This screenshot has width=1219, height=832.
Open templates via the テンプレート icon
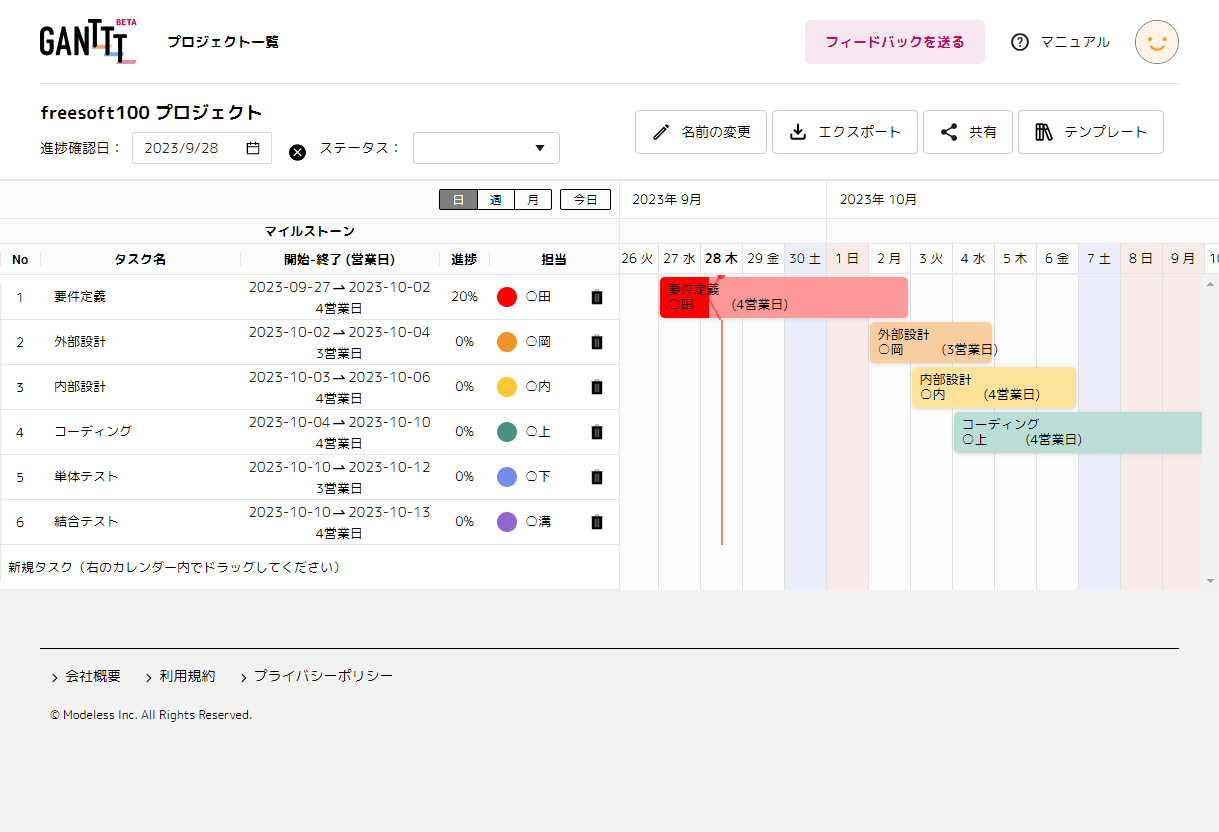pyautogui.click(x=1046, y=131)
